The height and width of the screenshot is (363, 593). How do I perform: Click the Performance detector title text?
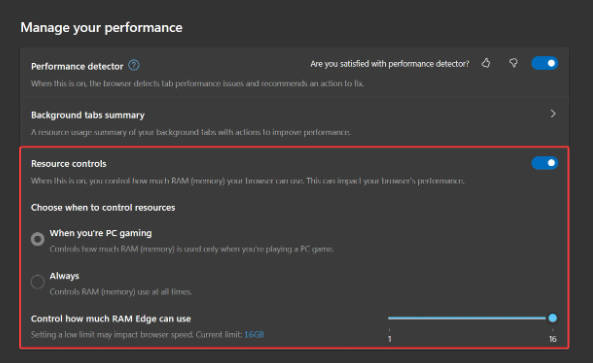77,67
